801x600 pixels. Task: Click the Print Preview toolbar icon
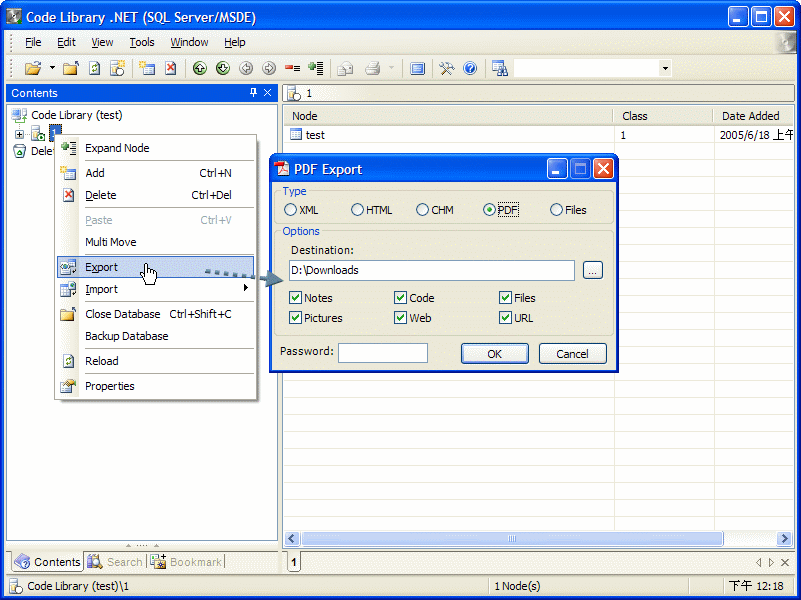[x=345, y=68]
